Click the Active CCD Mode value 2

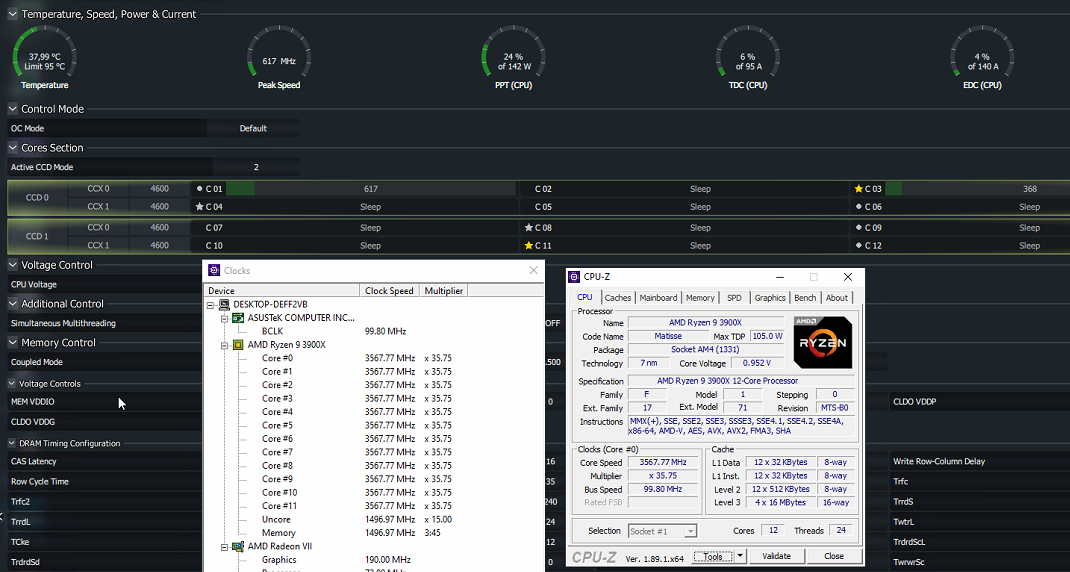click(x=256, y=167)
